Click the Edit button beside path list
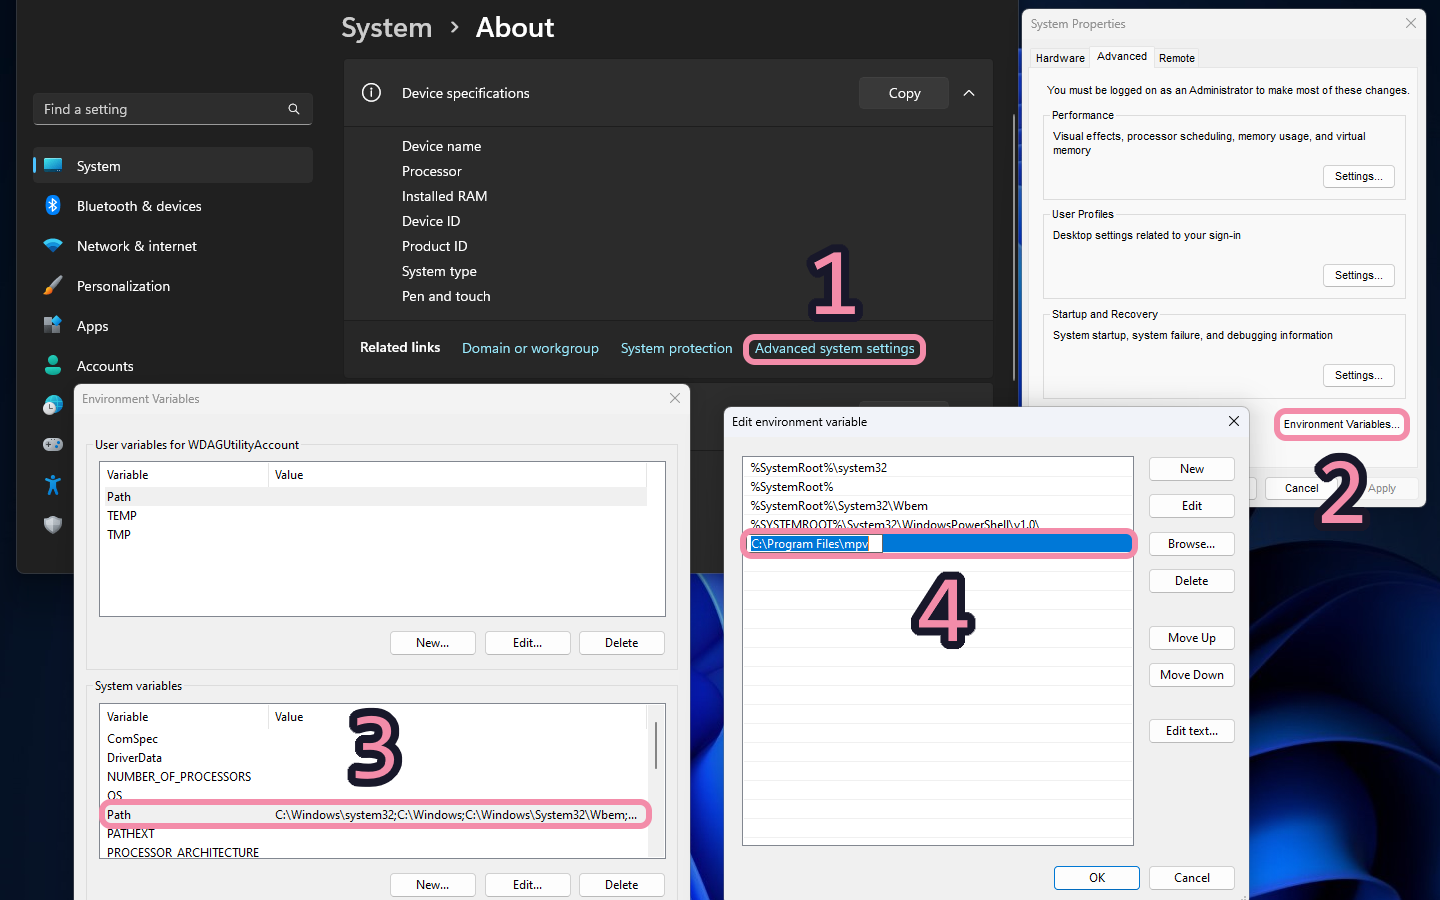 coord(1192,506)
